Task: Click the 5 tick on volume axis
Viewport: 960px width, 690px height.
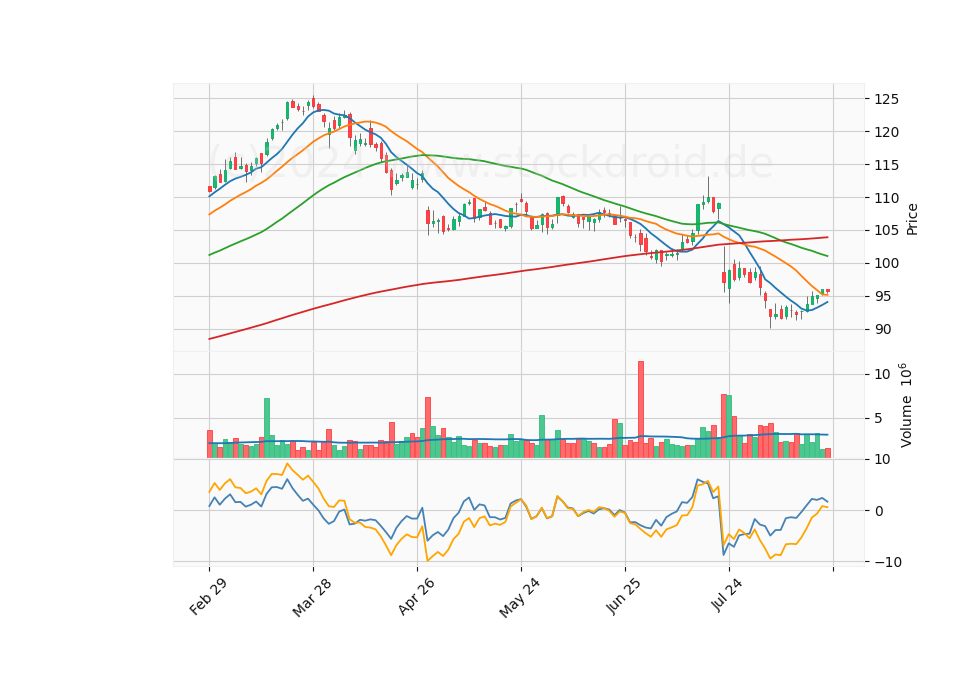Action: click(x=879, y=419)
